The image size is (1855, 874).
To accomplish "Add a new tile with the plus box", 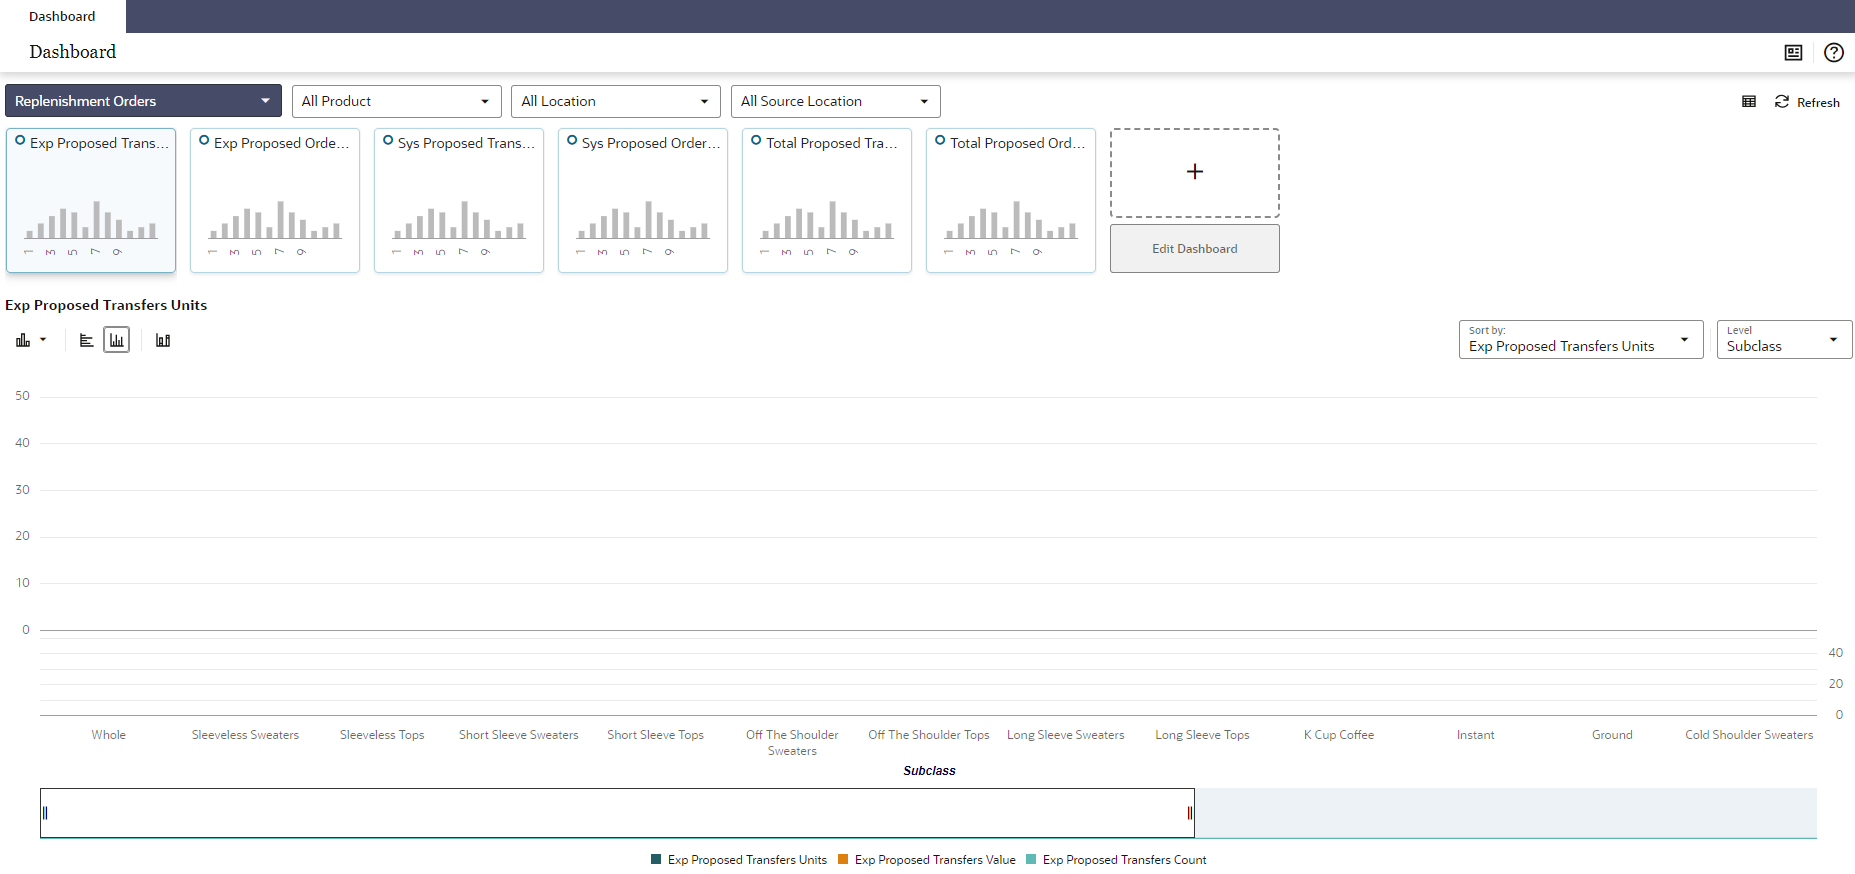I will [1195, 172].
